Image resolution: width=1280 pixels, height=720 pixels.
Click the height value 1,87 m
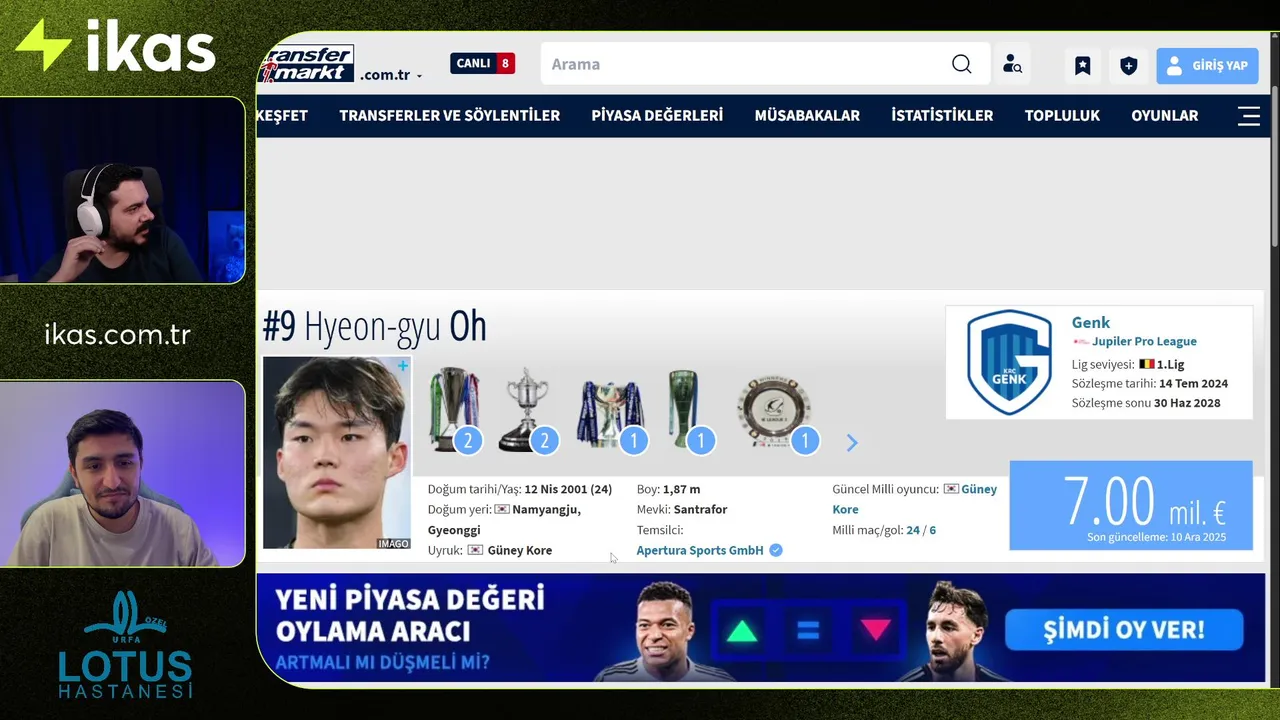(x=681, y=489)
